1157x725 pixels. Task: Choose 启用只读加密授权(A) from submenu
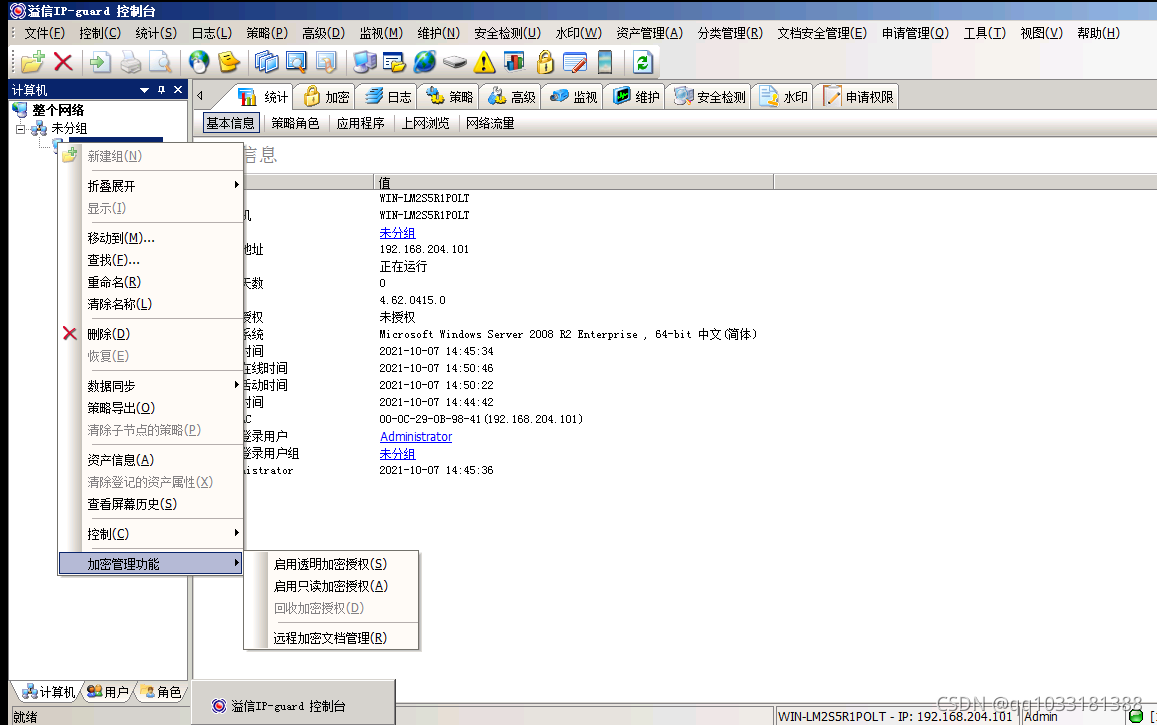tap(331, 586)
